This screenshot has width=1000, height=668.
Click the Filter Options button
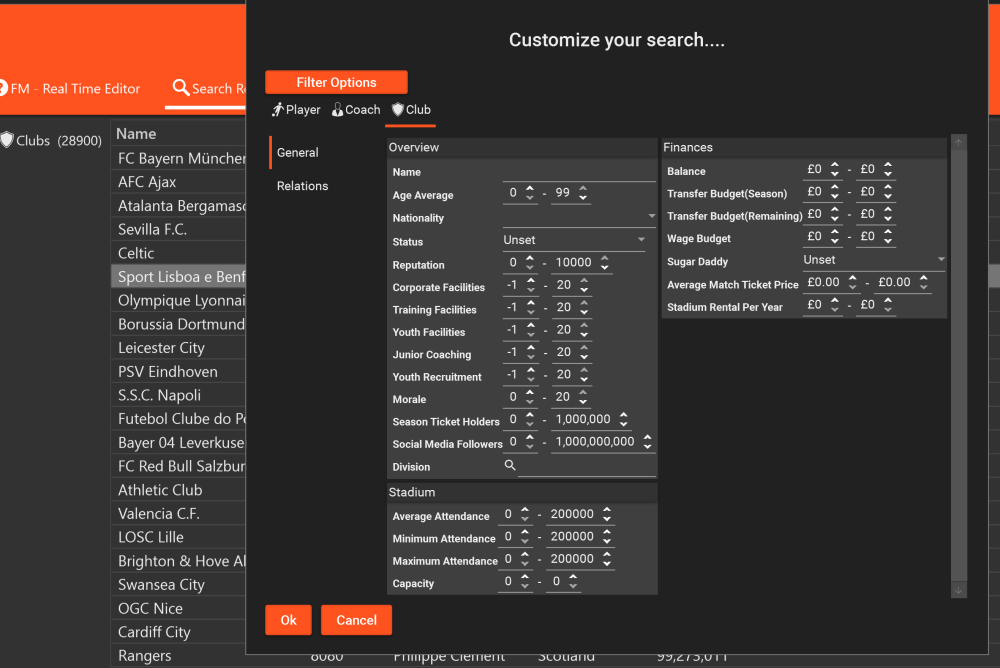coord(336,83)
